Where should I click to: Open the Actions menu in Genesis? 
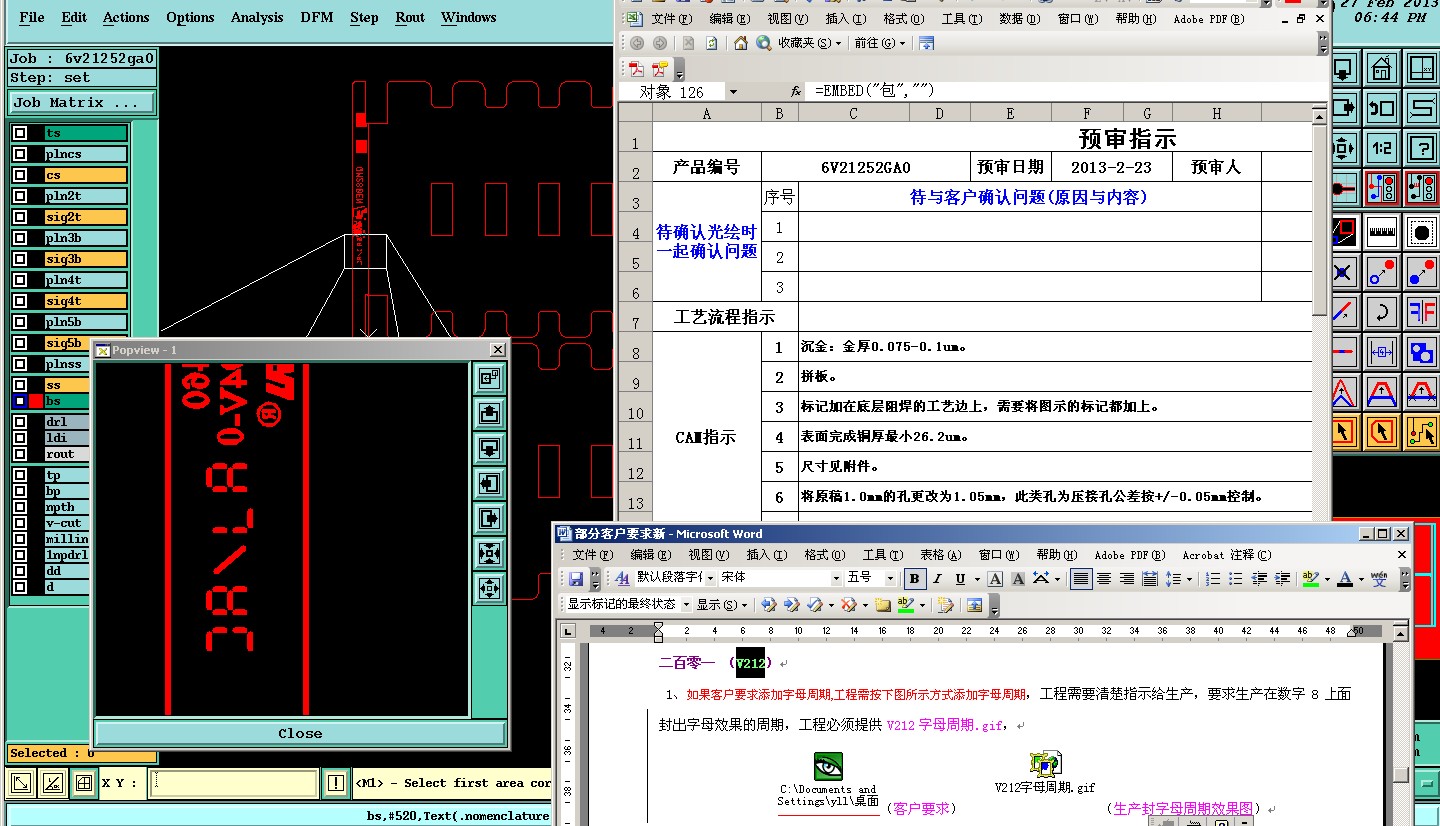[126, 17]
